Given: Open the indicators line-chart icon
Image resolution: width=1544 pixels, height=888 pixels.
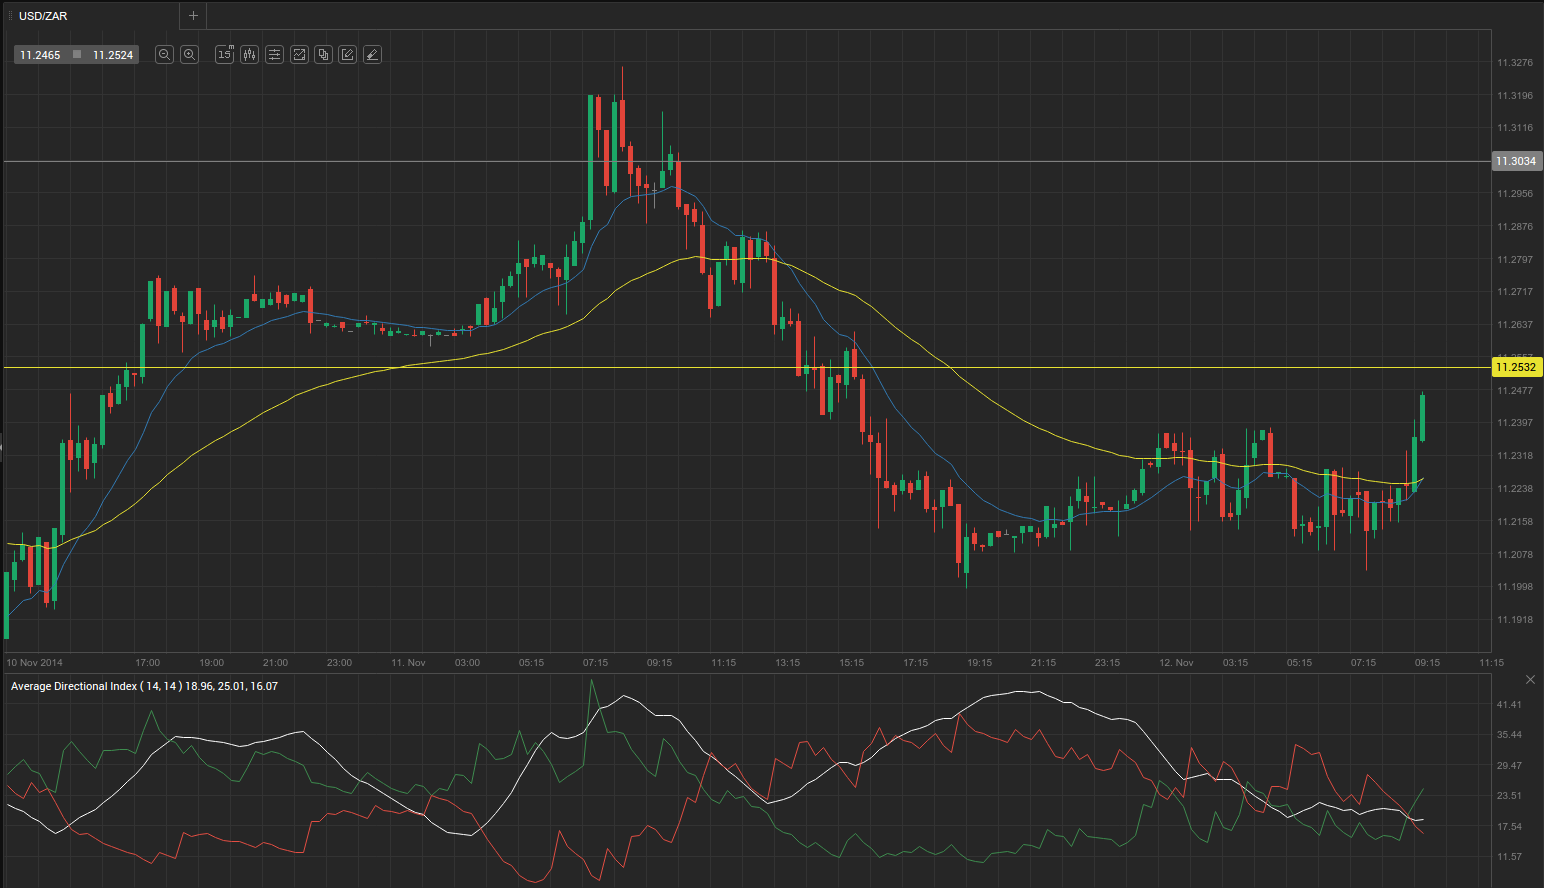Looking at the screenshot, I should (x=299, y=55).
